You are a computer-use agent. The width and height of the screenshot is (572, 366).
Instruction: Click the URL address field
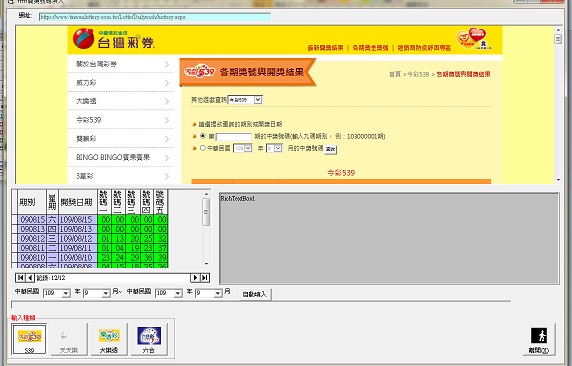tap(155, 17)
